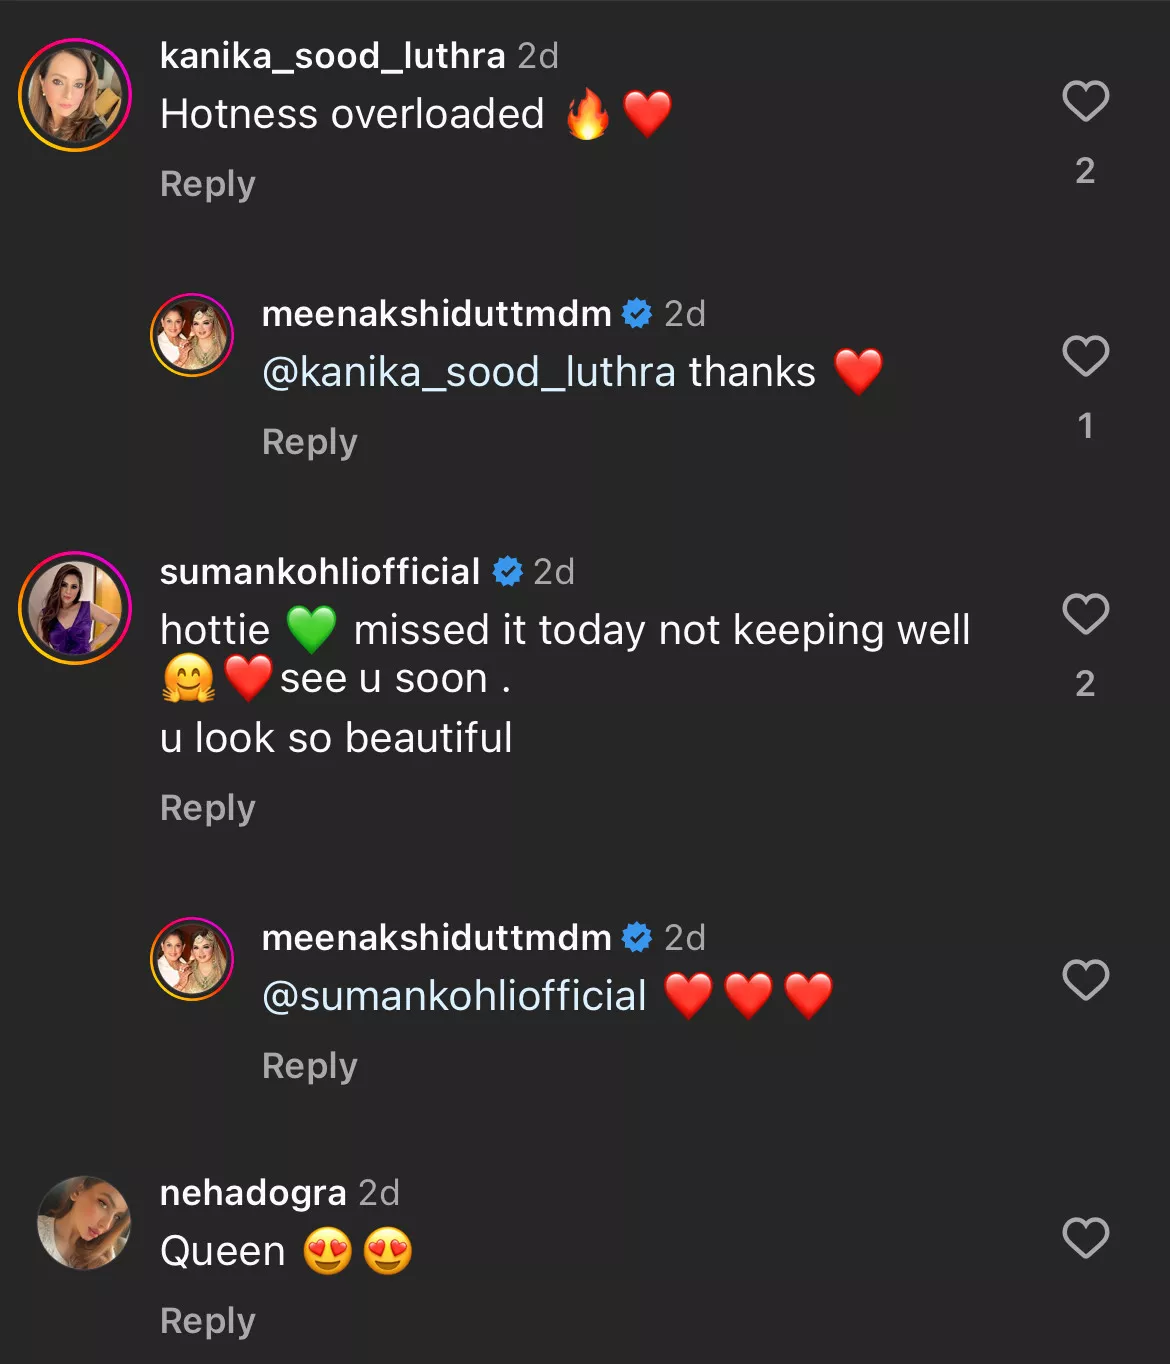
Task: Tap meenakshiduttmdm's avatar on three-hearts reply
Action: point(192,958)
